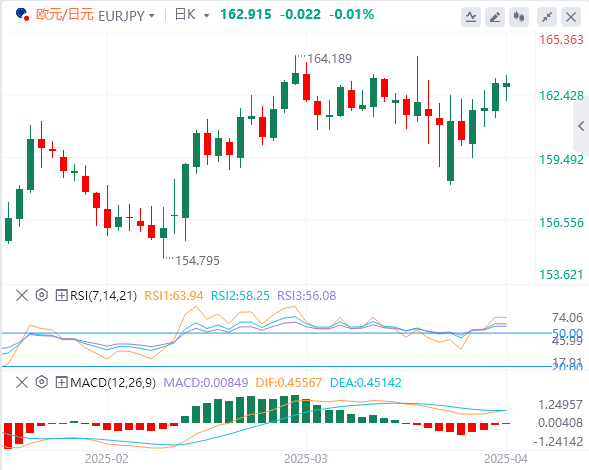
Task: Click the MACD:0.00849 value
Action: pos(206,382)
